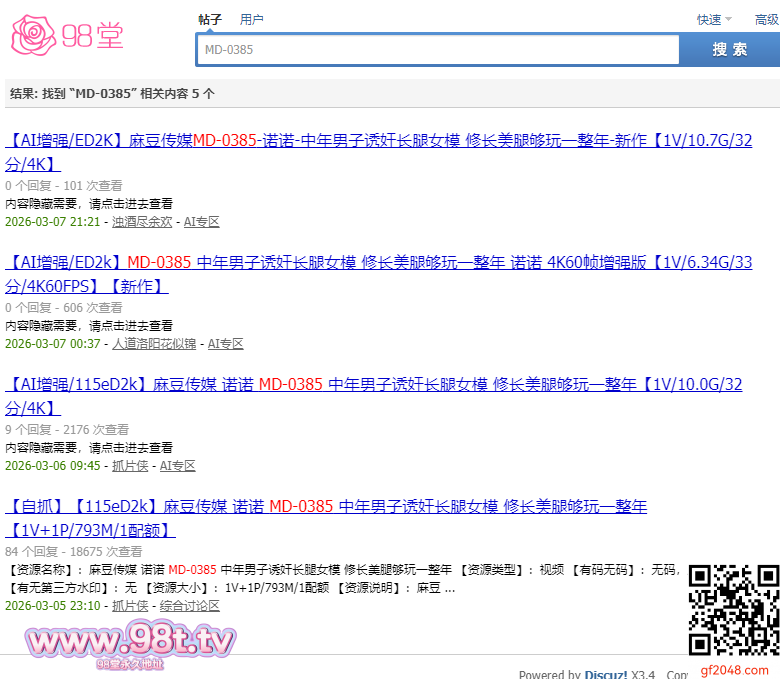Open the 10.7G/32分/4K result title
The height and width of the screenshot is (679, 780).
[379, 152]
